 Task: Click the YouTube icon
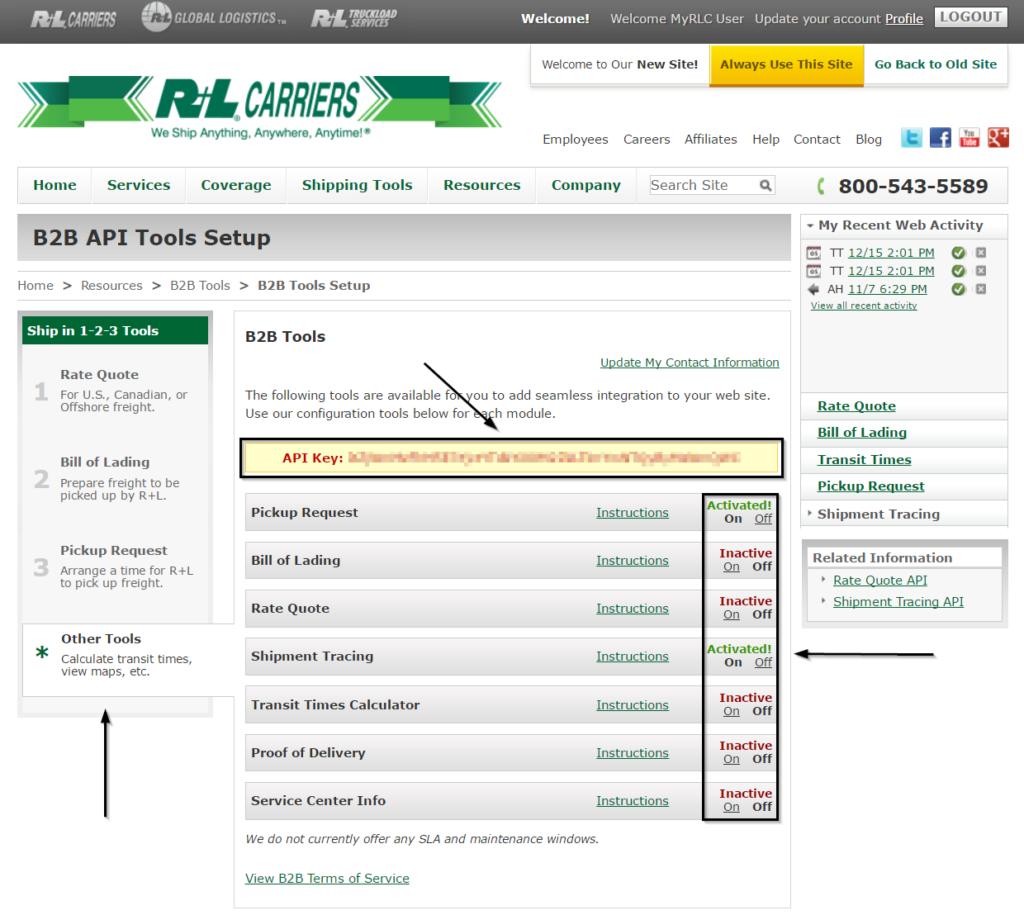tap(969, 138)
